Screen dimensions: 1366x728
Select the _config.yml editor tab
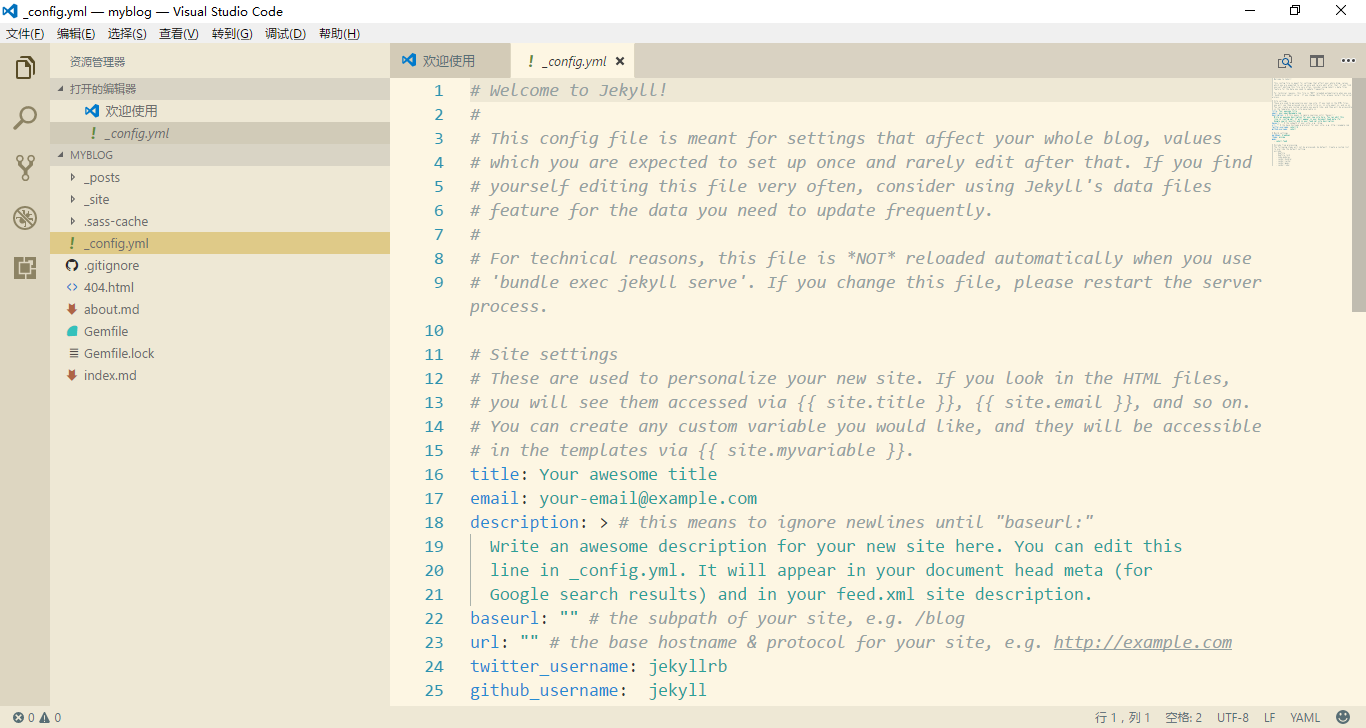pos(572,61)
